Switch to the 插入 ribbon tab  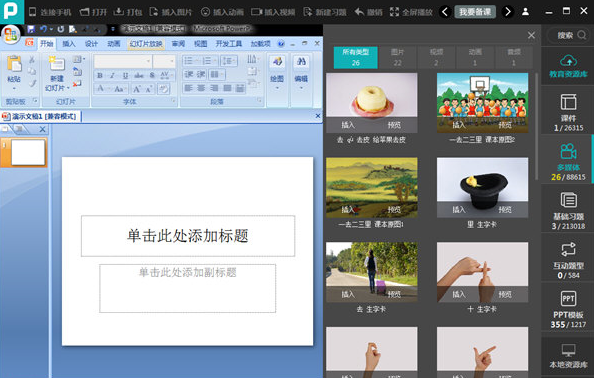coord(69,44)
